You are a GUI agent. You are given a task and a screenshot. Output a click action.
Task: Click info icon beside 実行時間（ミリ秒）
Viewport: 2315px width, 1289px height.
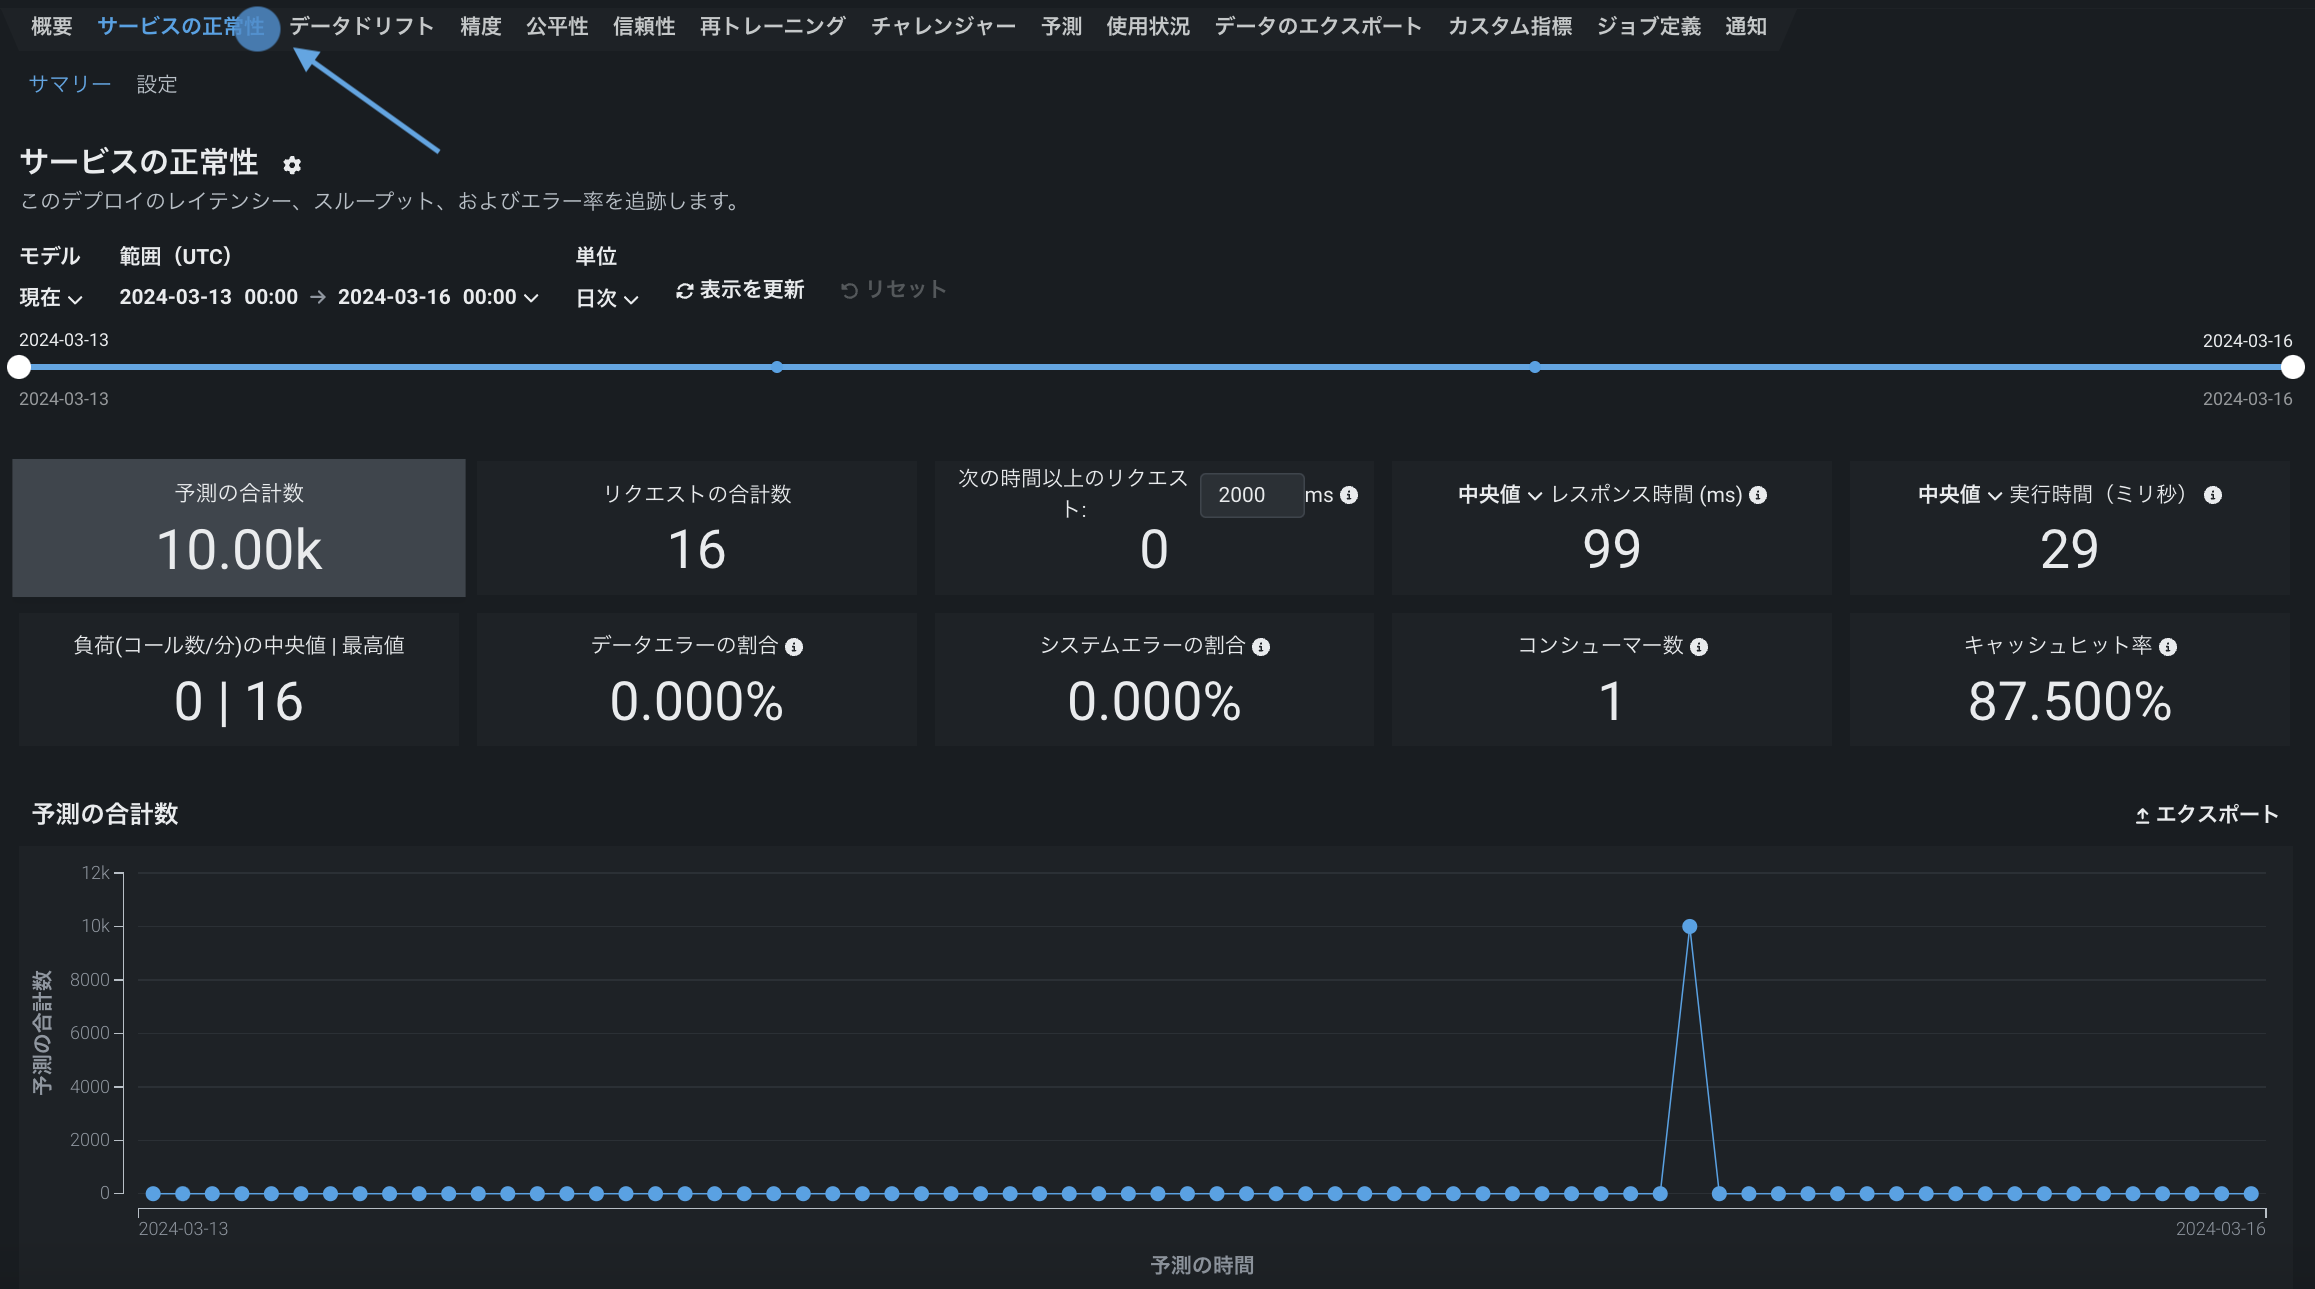[2213, 495]
